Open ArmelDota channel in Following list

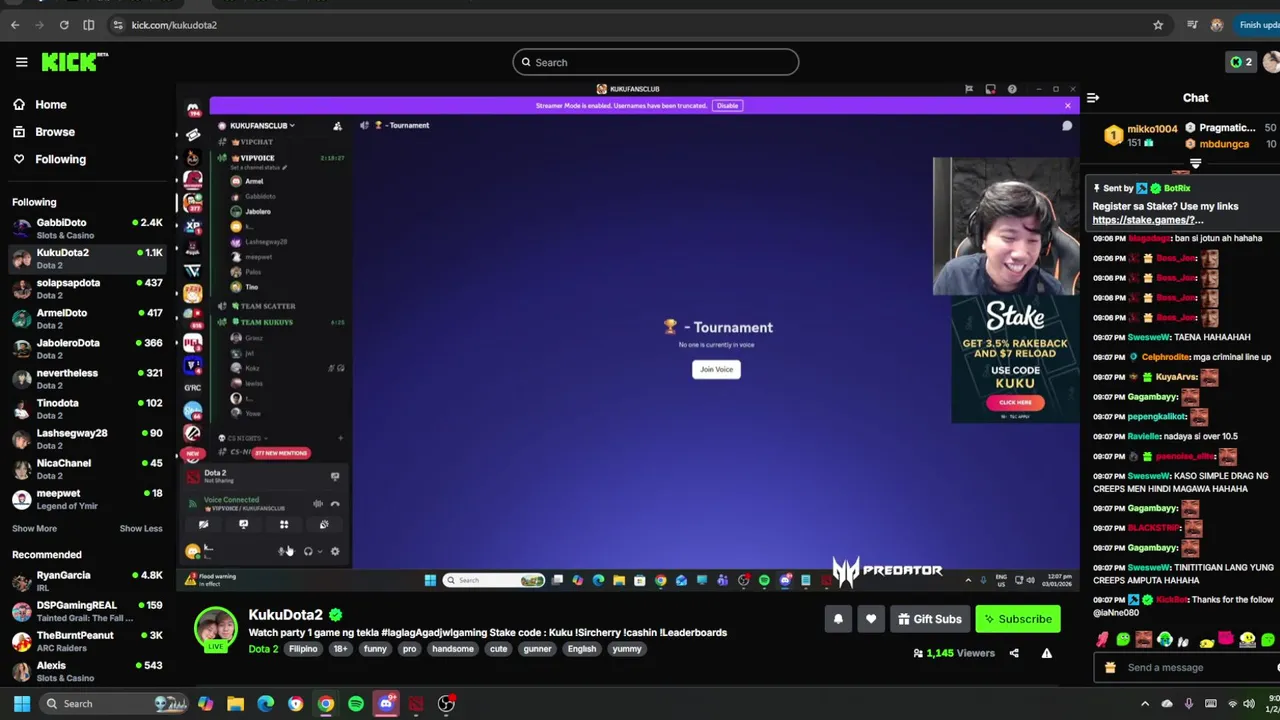point(87,318)
